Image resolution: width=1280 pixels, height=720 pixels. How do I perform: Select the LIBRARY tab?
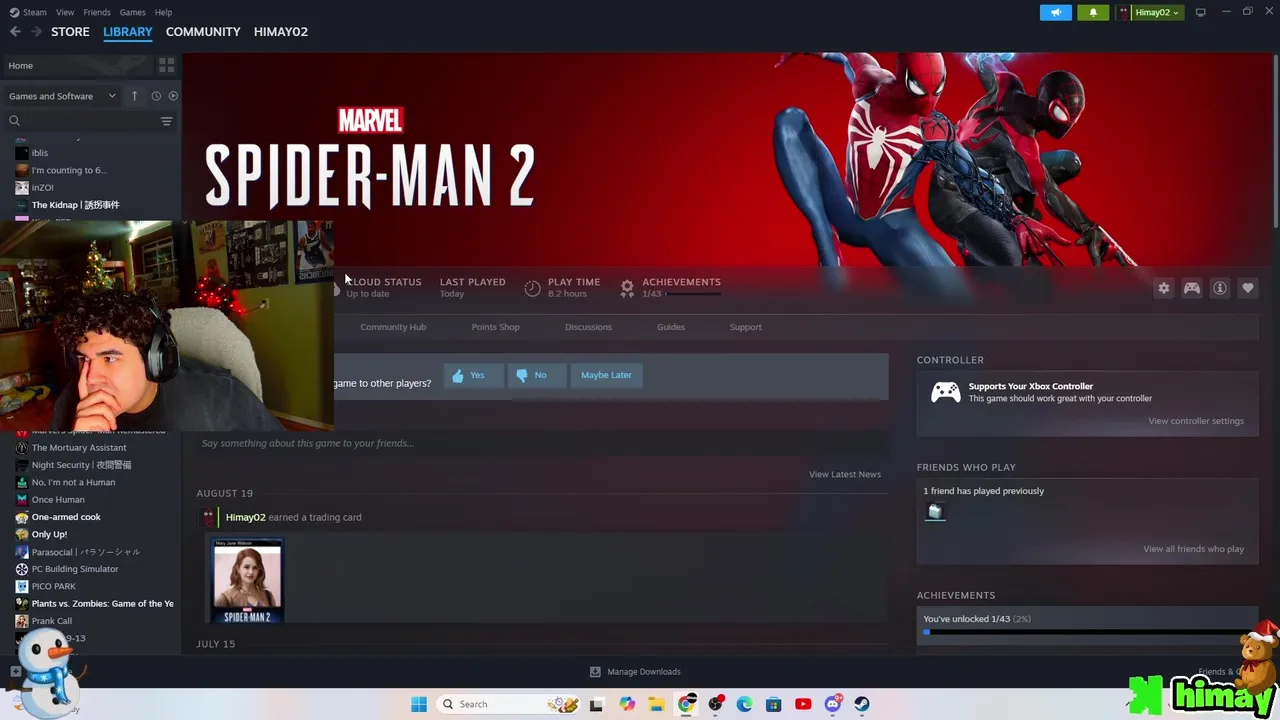click(128, 32)
